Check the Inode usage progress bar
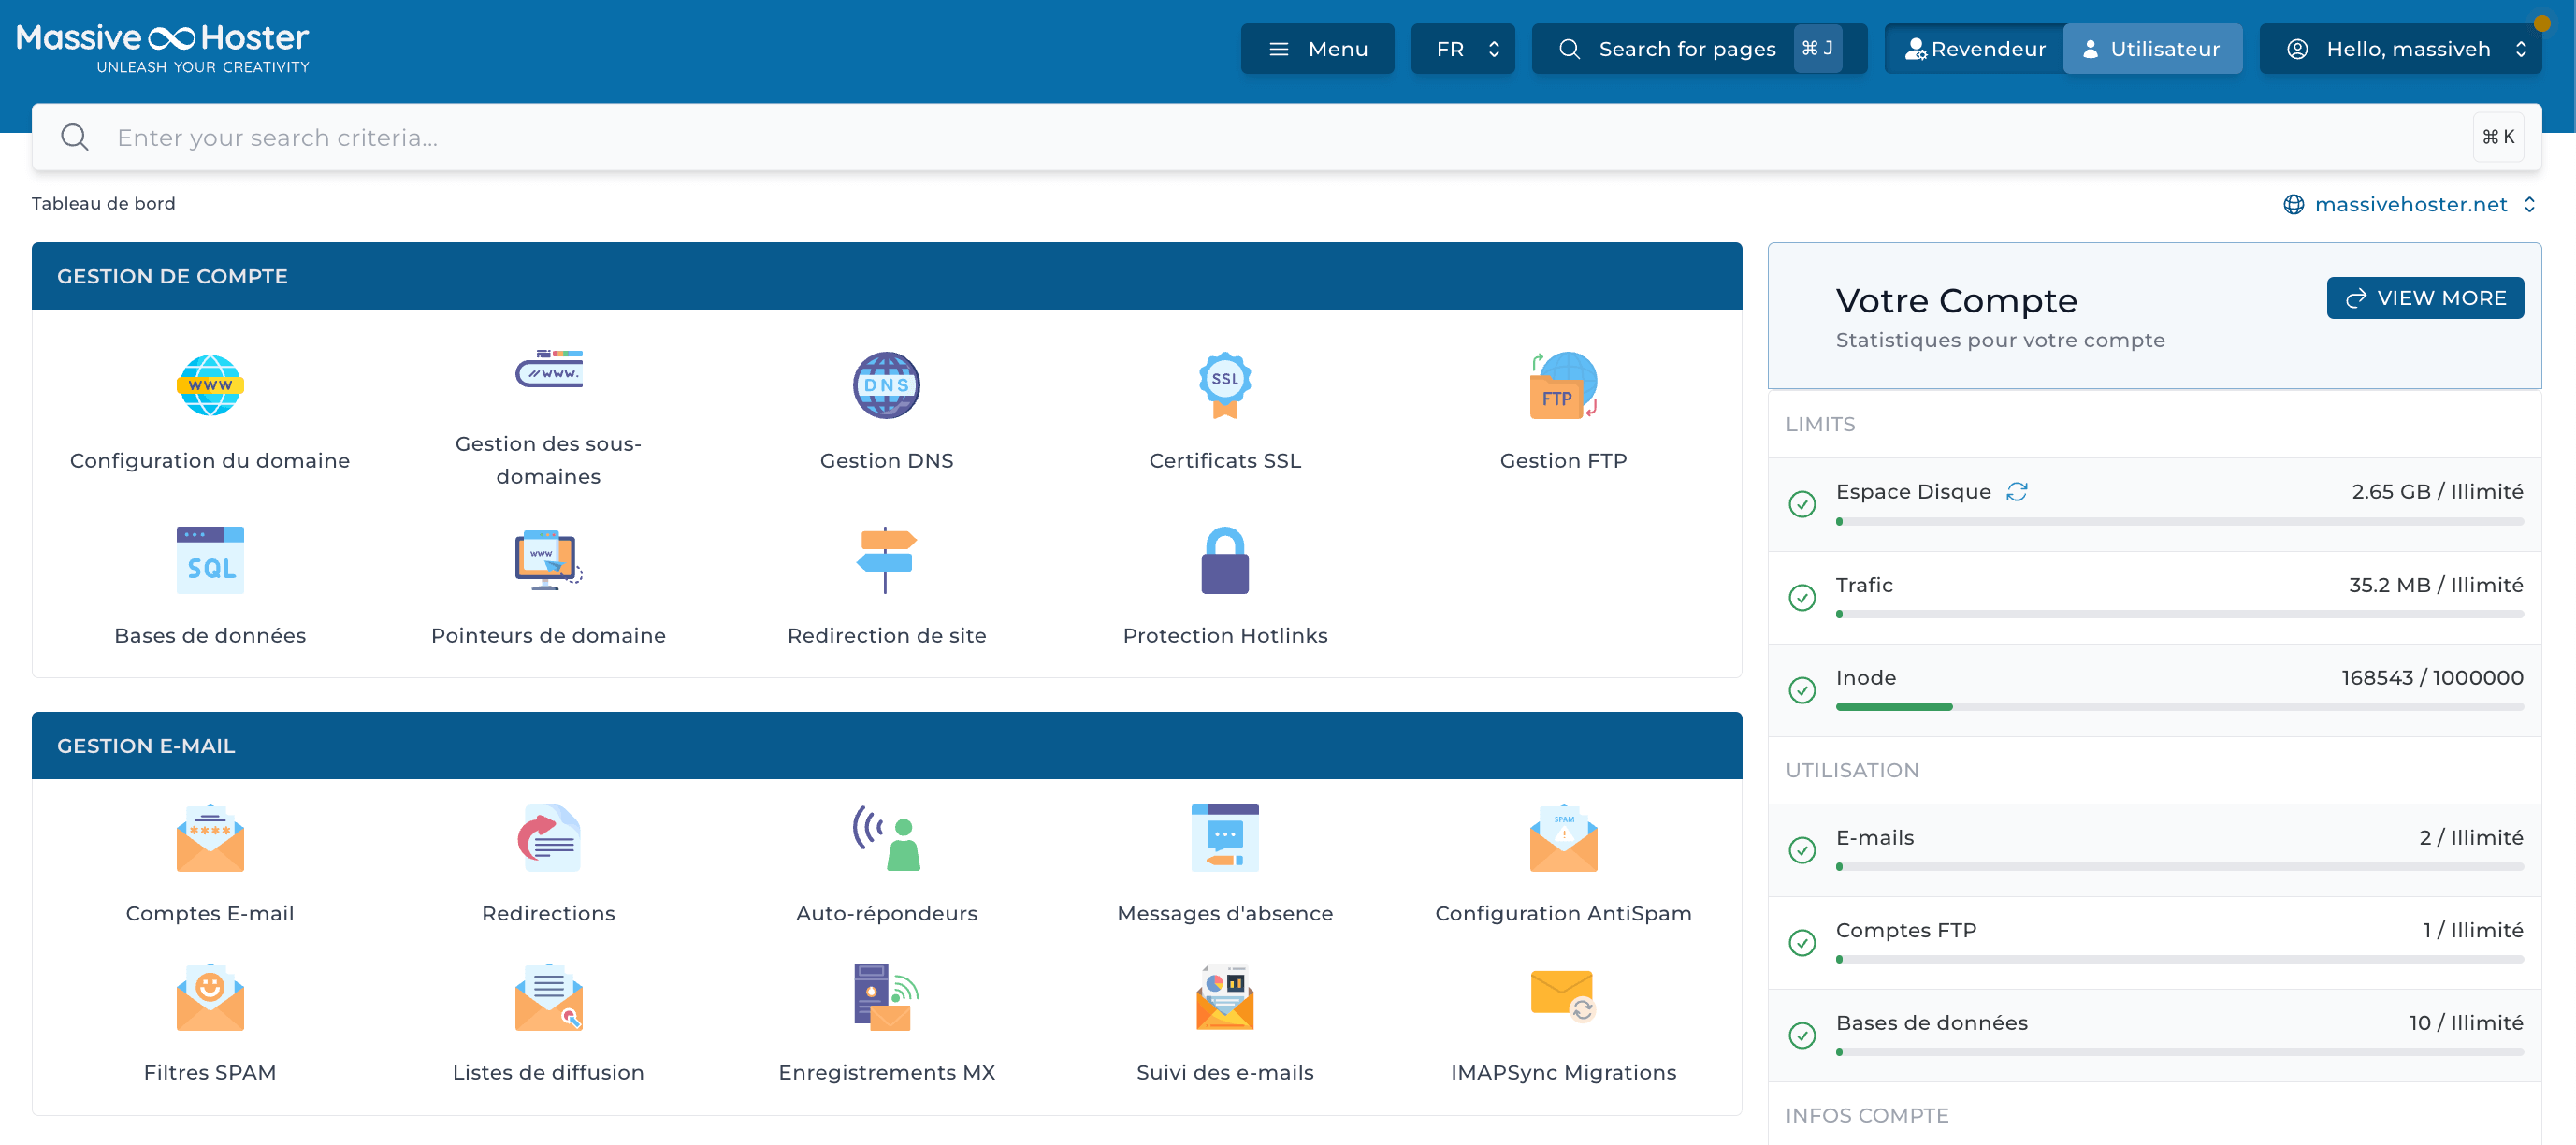 (2178, 706)
